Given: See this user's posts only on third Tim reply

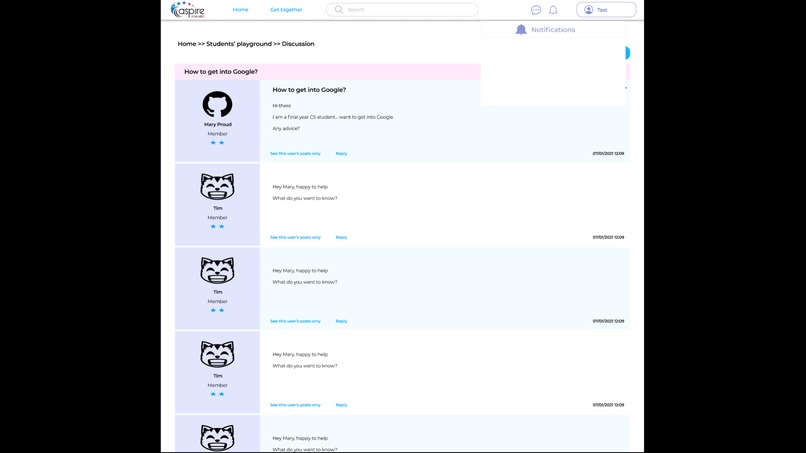Looking at the screenshot, I should click(x=295, y=405).
